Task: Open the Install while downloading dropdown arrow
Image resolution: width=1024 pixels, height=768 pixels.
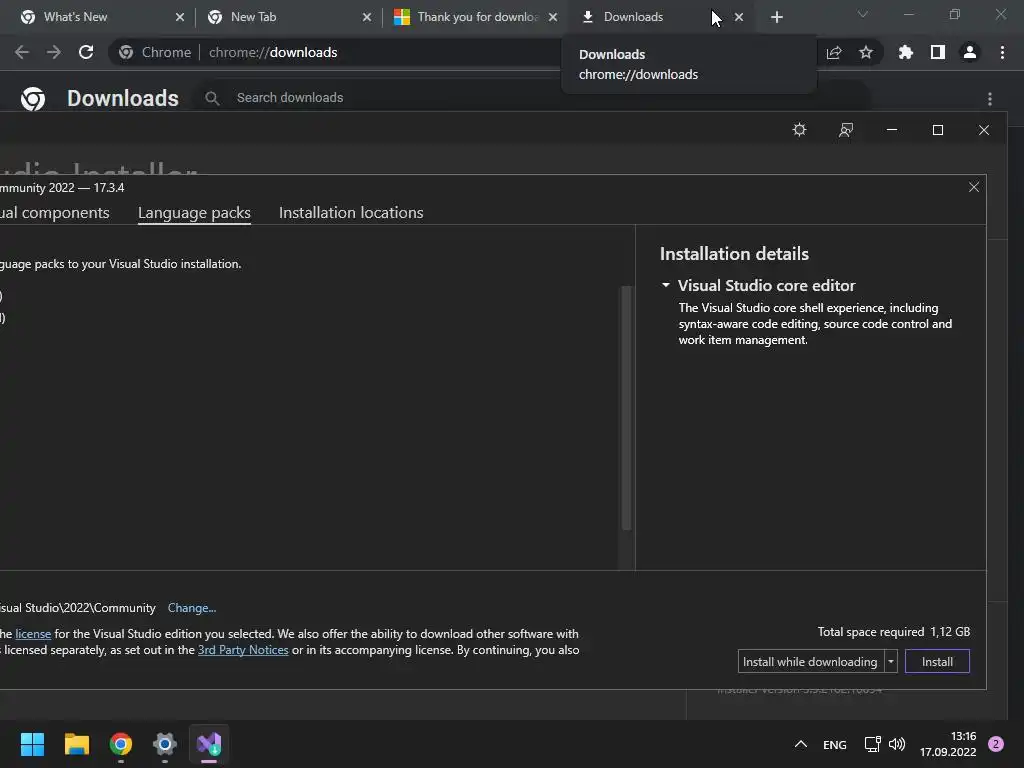Action: tap(891, 662)
